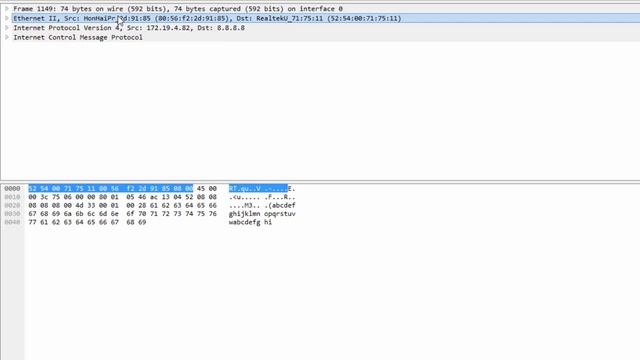
Task: Expand the Internet Protocol Version 4 node
Action: (7, 28)
